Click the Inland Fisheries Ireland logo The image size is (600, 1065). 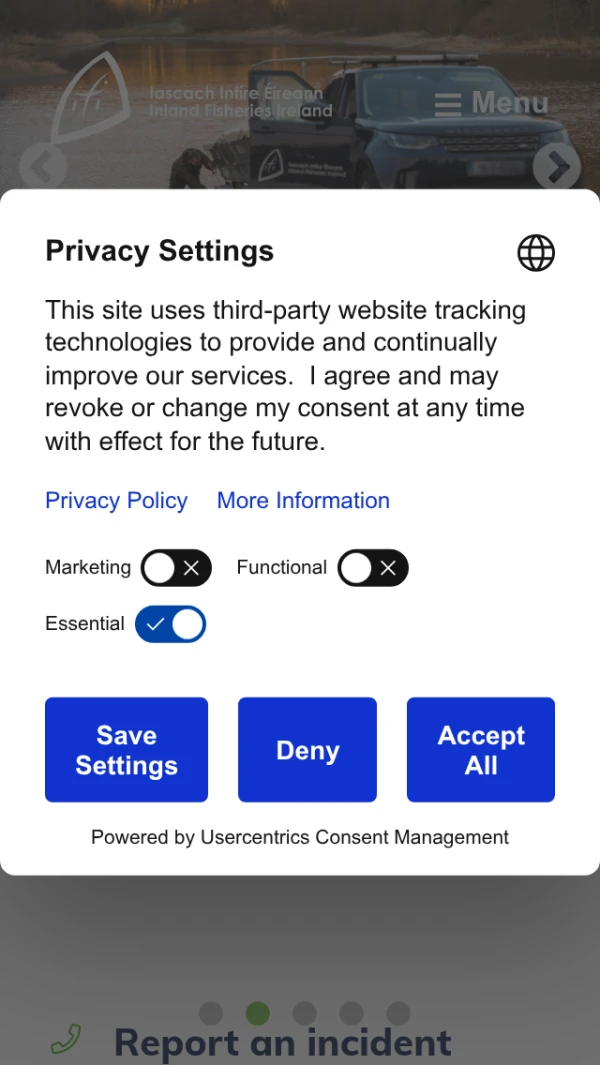pyautogui.click(x=190, y=101)
